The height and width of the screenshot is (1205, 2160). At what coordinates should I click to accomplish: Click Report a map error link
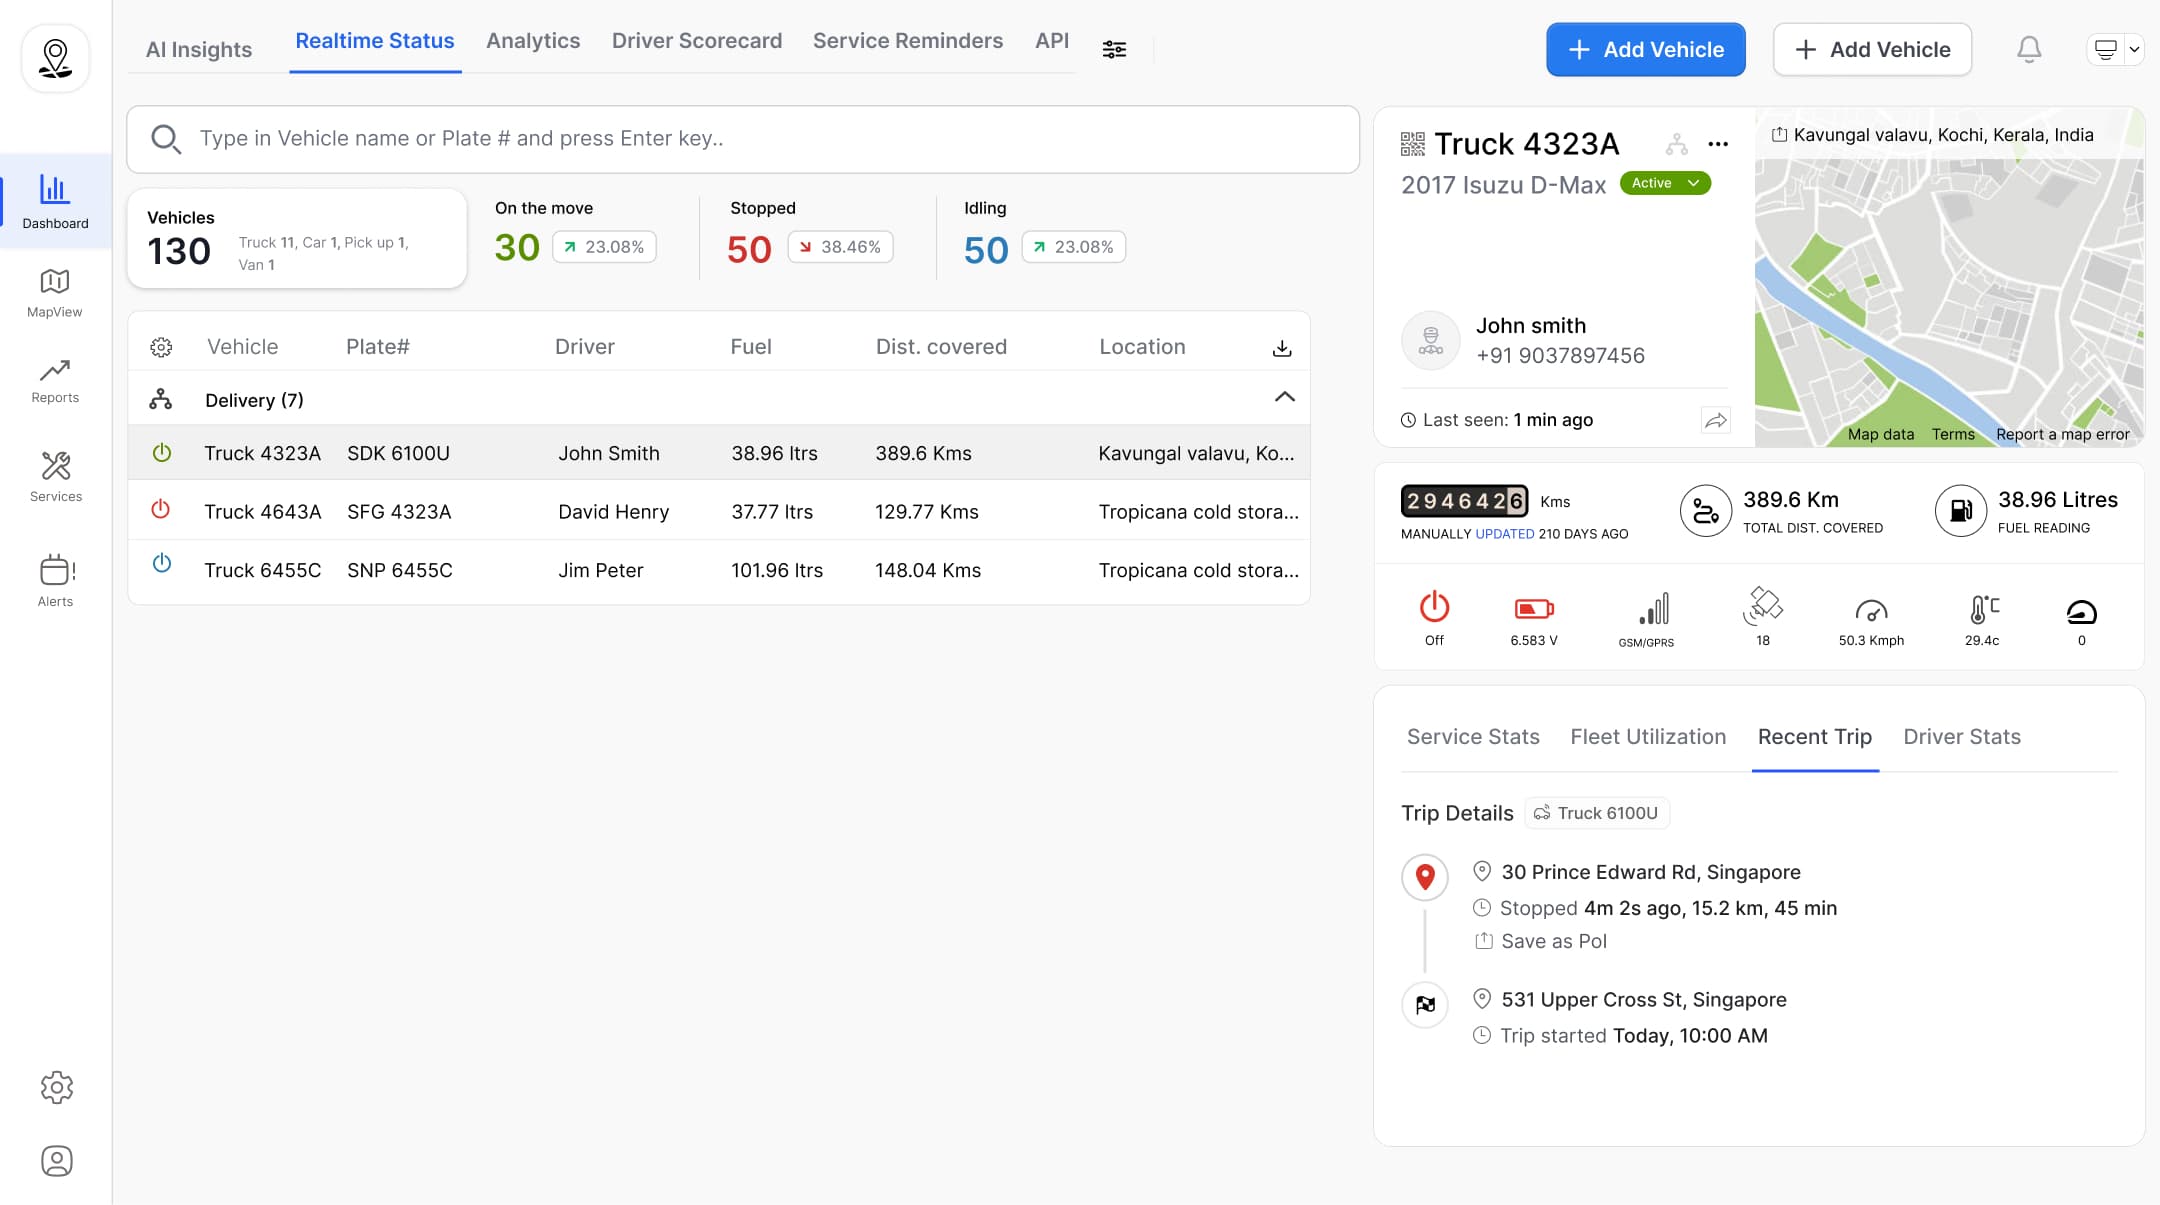(2063, 434)
